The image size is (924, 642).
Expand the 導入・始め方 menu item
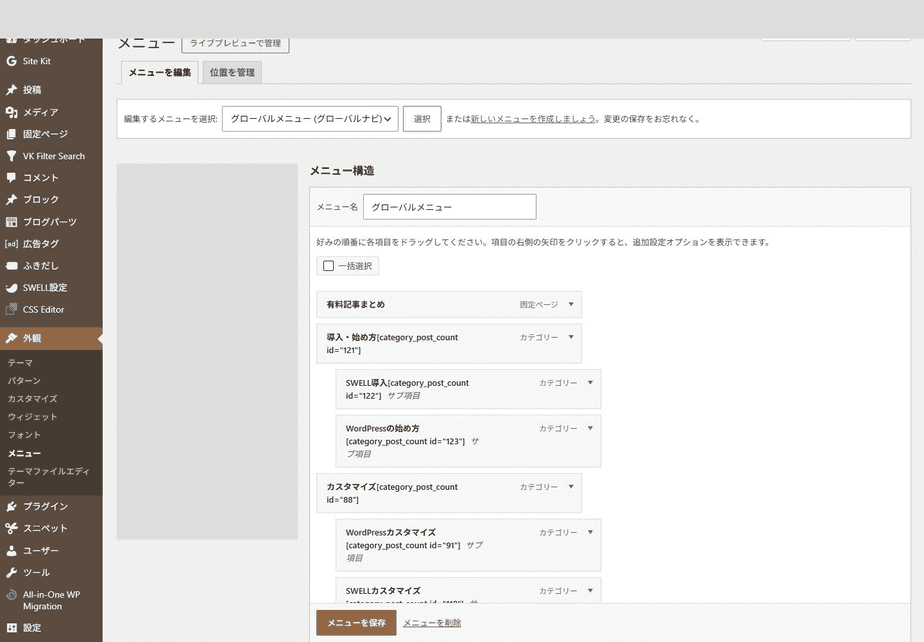[x=571, y=337]
